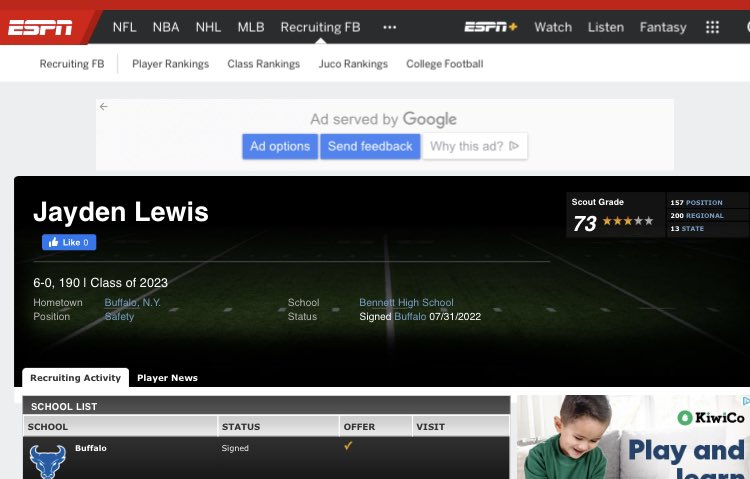Open the NHL menu
Screen dimensions: 750x479
208,27
